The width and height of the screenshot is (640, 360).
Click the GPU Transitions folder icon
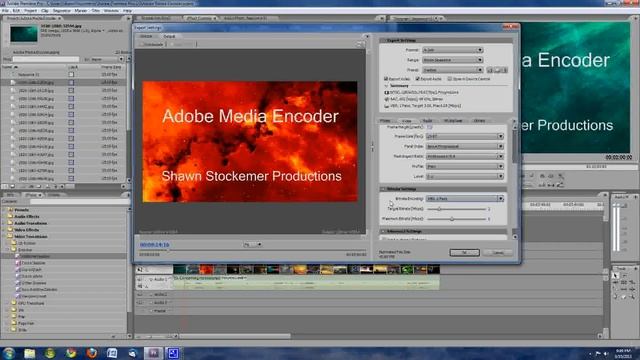click(14, 303)
